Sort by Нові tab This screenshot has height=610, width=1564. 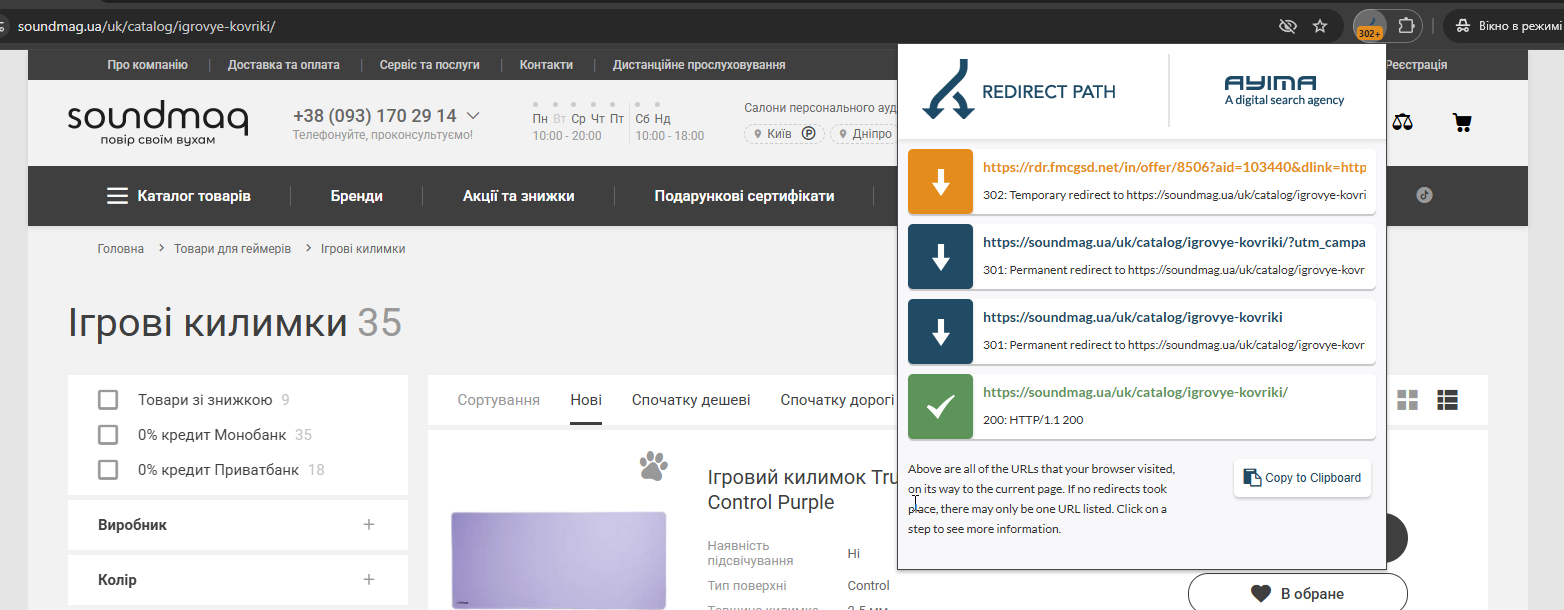[x=586, y=400]
